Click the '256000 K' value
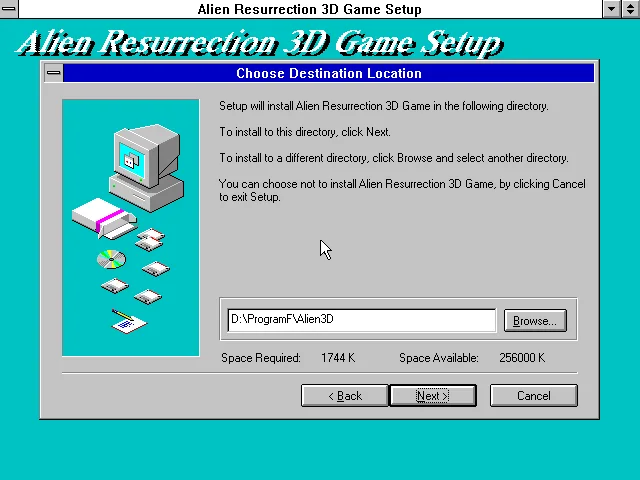This screenshot has width=640, height=480. pyautogui.click(x=522, y=358)
